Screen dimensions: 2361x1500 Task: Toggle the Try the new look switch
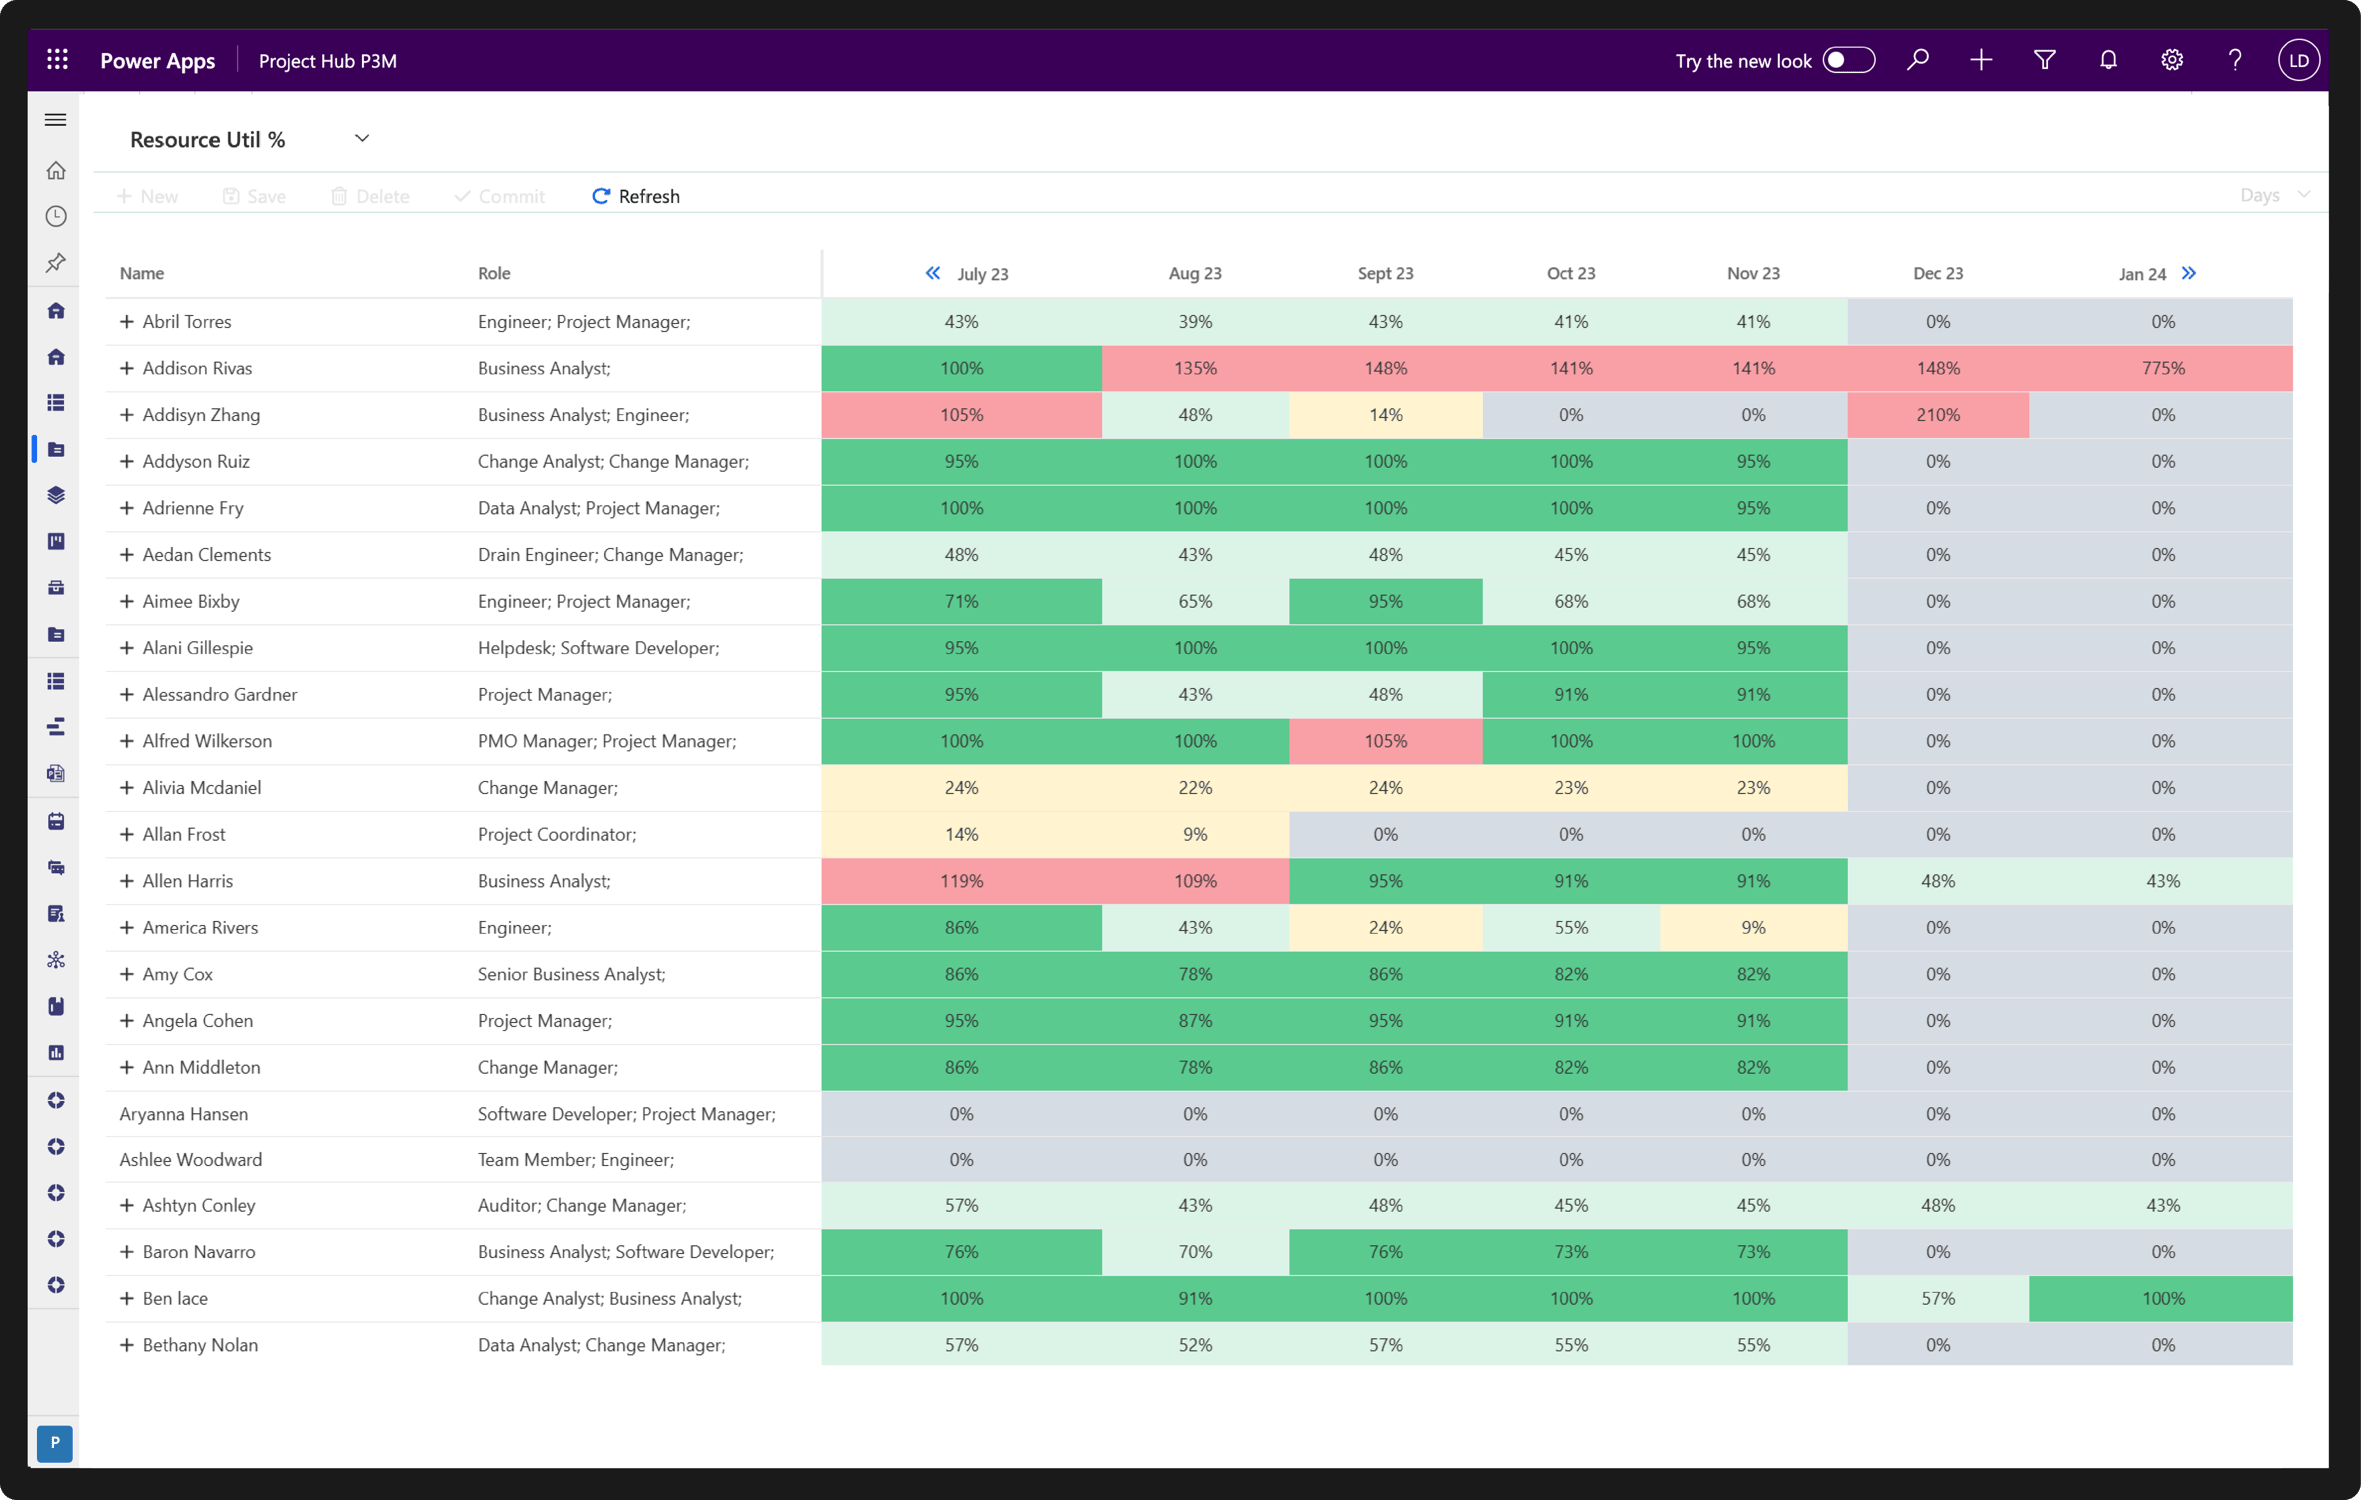pos(1848,60)
